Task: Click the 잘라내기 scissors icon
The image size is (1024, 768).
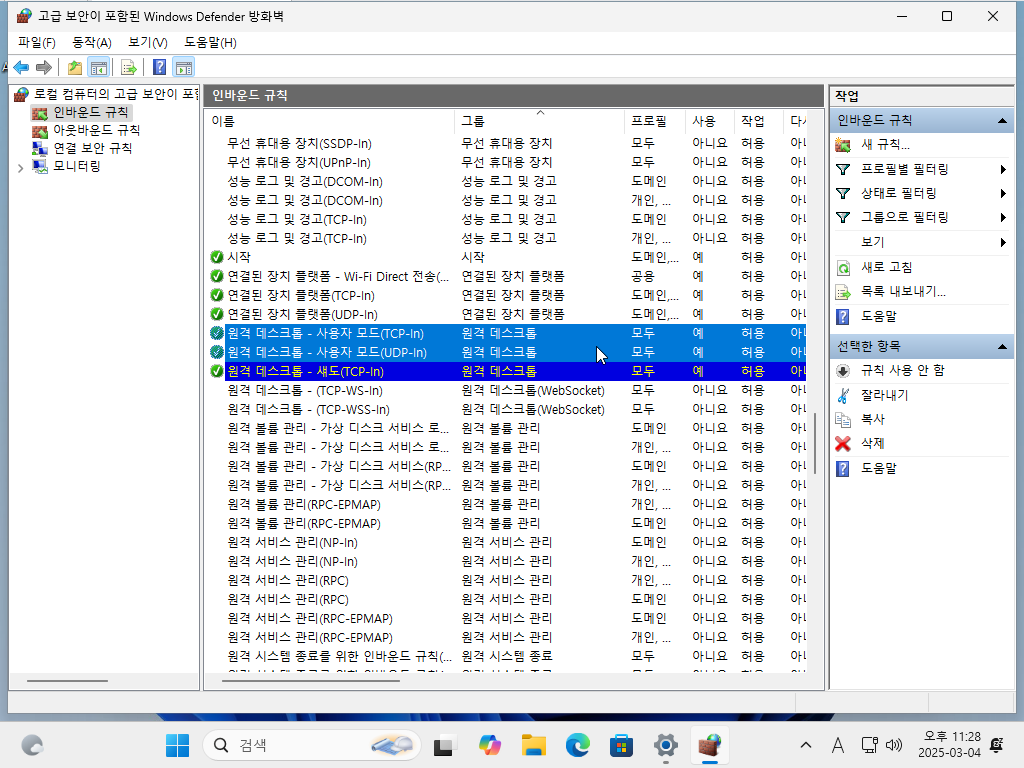Action: click(x=843, y=395)
